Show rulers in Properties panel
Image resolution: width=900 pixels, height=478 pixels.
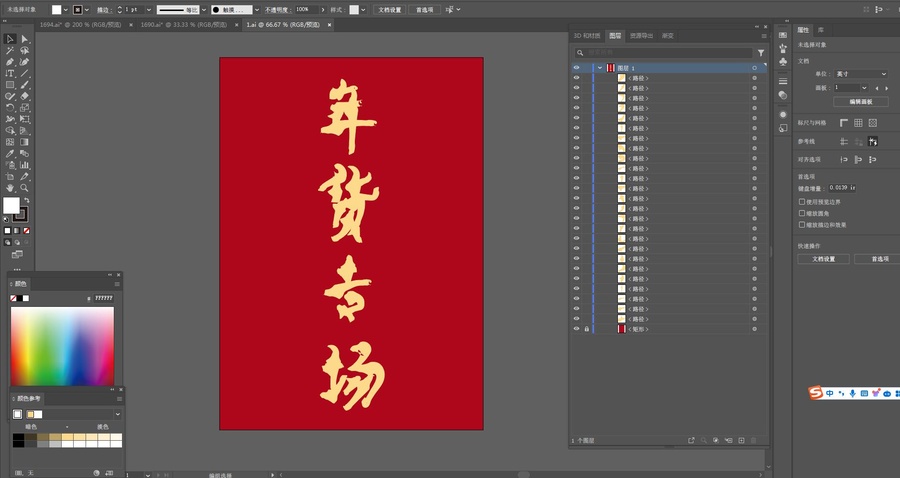click(844, 123)
